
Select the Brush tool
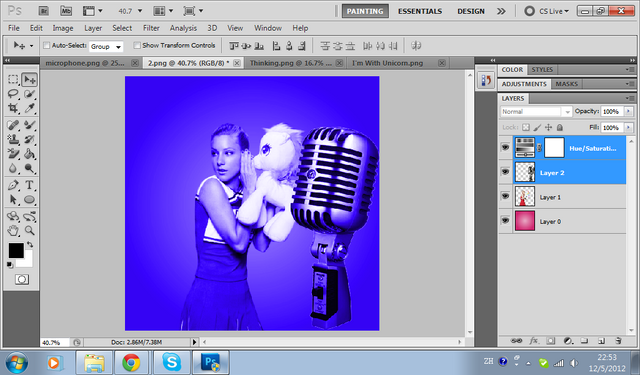29,124
